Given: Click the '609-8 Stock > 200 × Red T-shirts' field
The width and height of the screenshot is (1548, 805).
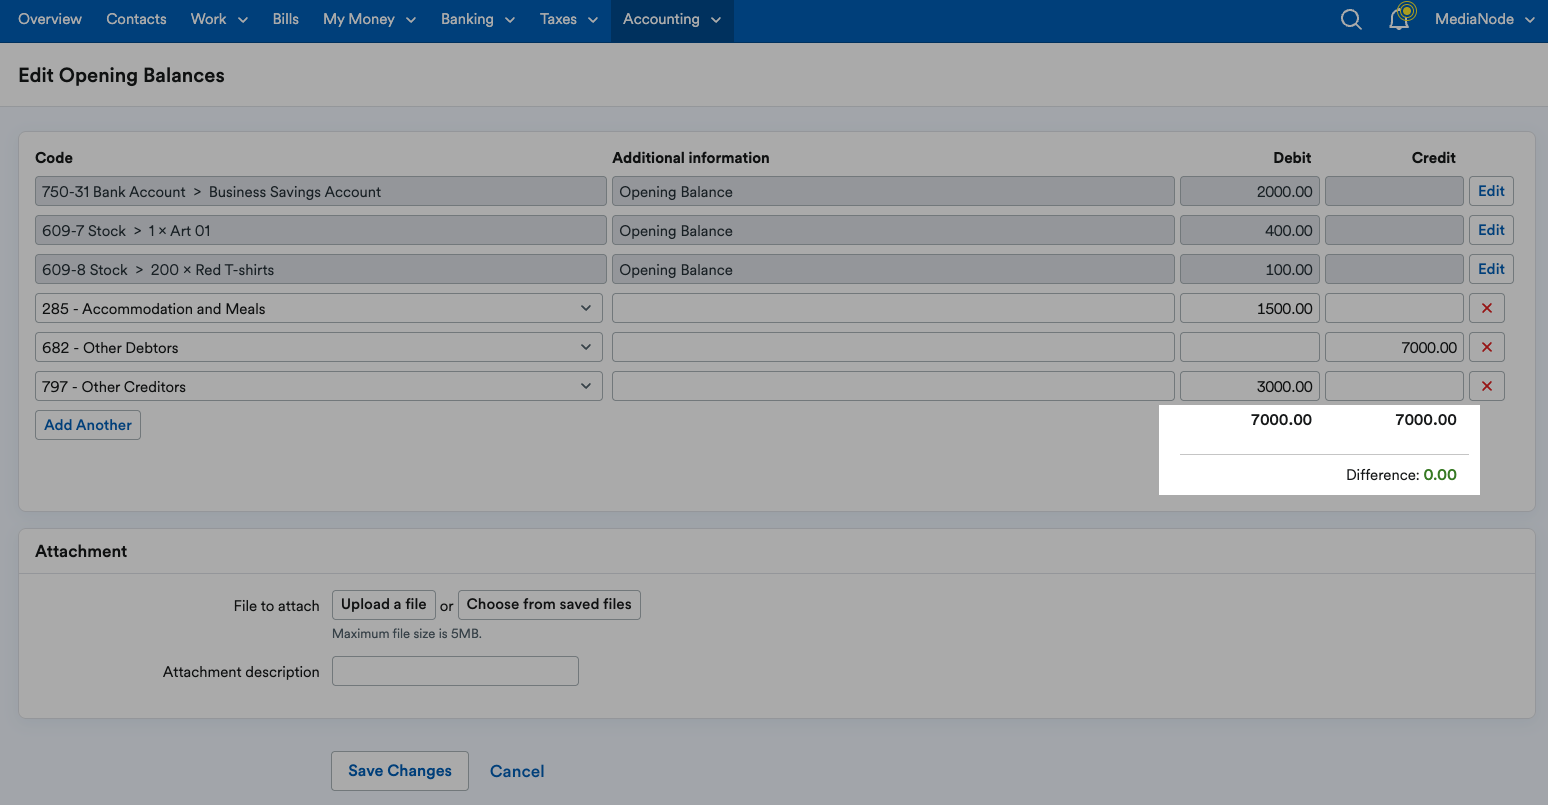Looking at the screenshot, I should tap(321, 269).
